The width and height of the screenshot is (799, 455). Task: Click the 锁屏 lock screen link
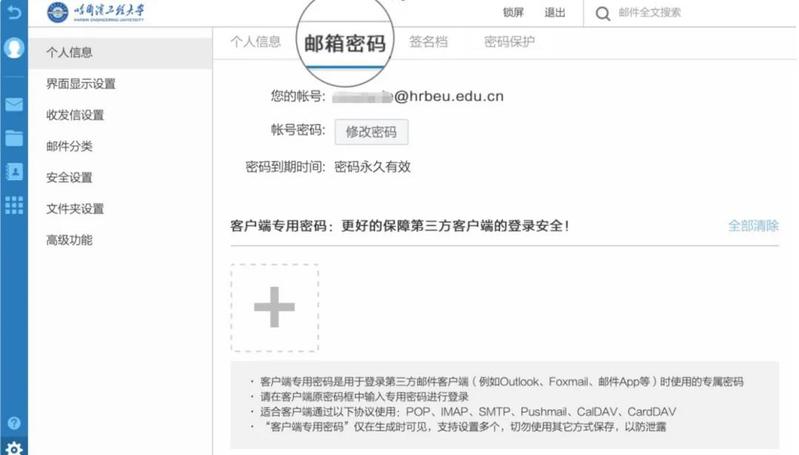(x=513, y=13)
